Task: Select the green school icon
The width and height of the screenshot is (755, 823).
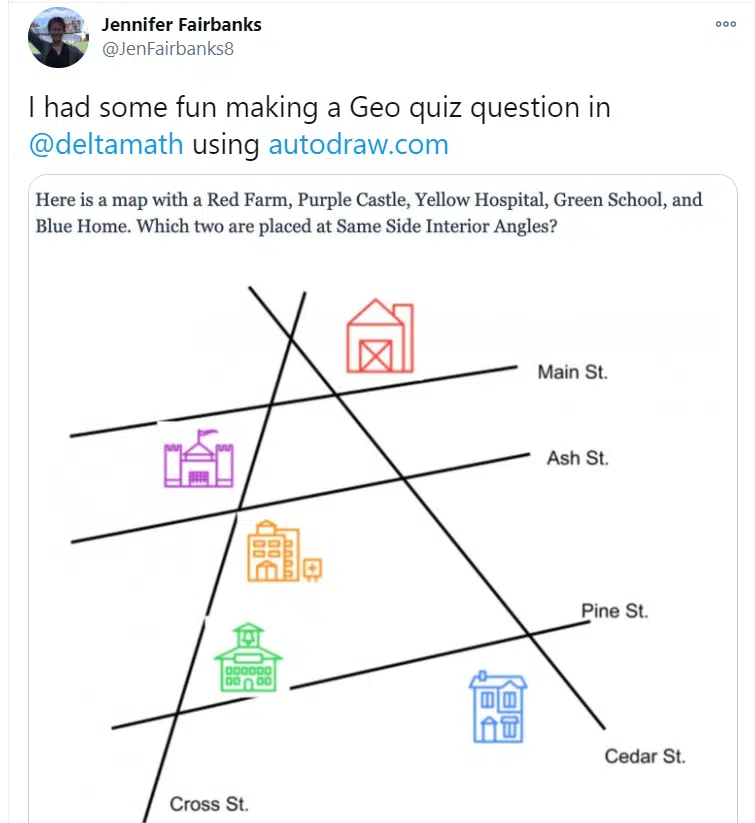Action: point(248,657)
